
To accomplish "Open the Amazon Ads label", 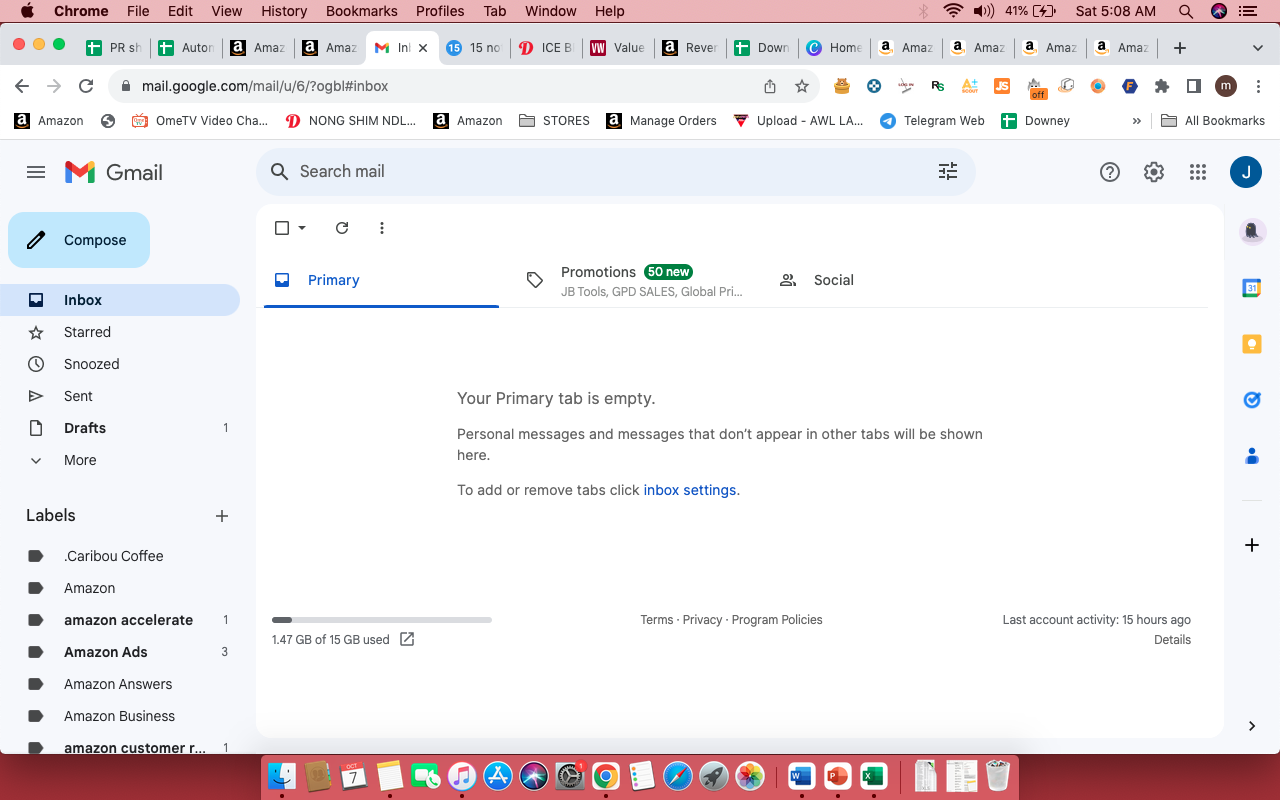I will (x=120, y=652).
